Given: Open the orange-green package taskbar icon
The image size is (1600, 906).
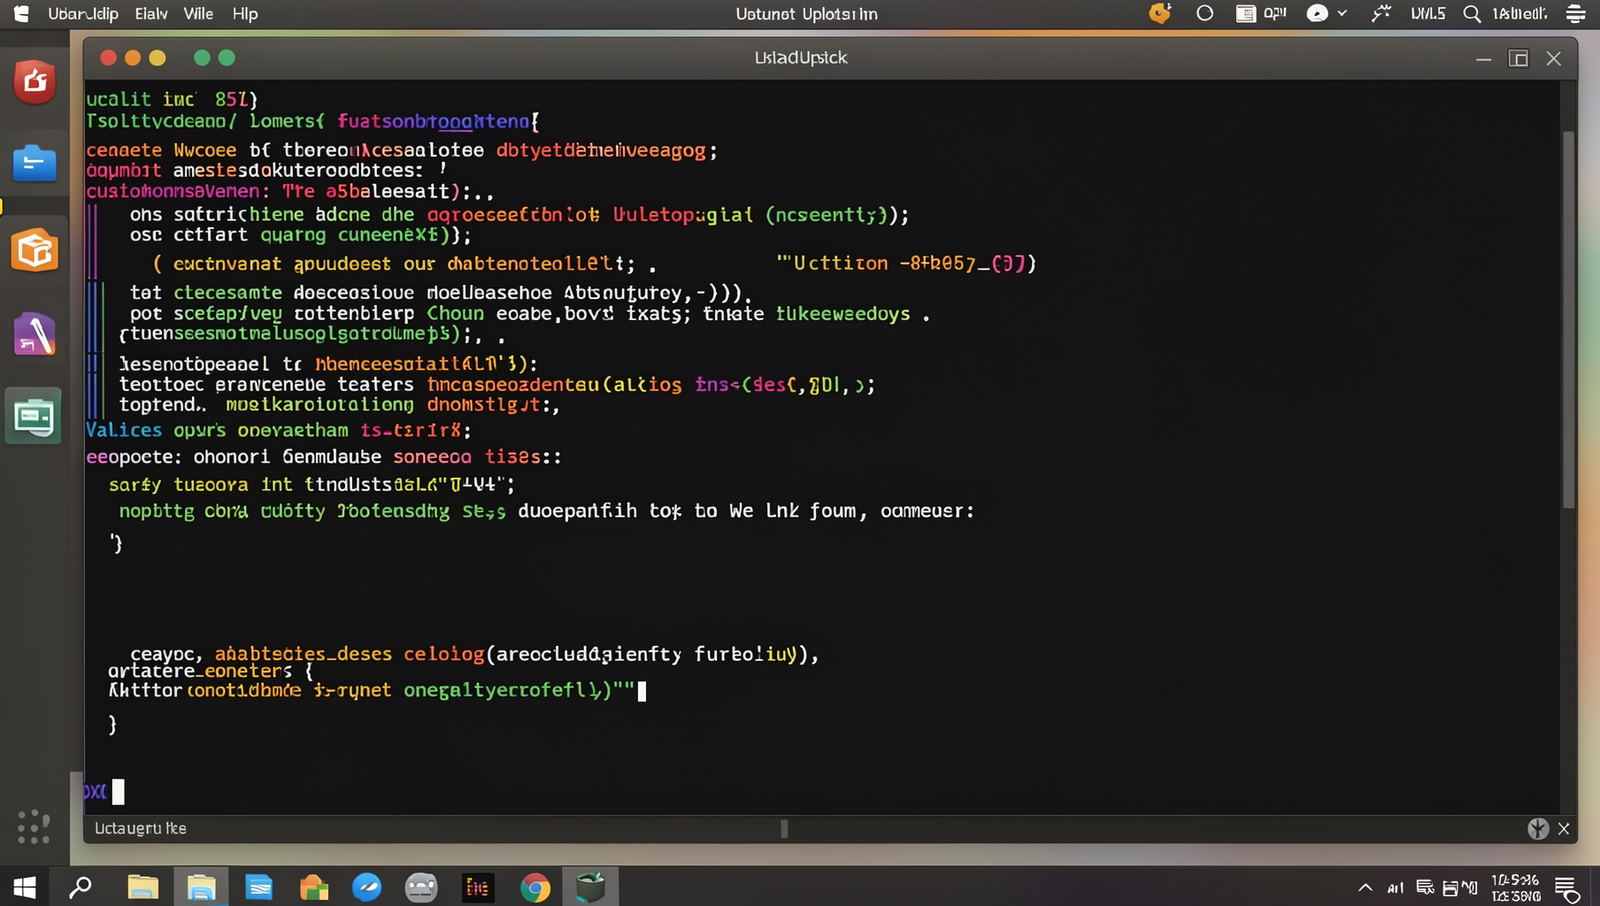Looking at the screenshot, I should (x=314, y=887).
